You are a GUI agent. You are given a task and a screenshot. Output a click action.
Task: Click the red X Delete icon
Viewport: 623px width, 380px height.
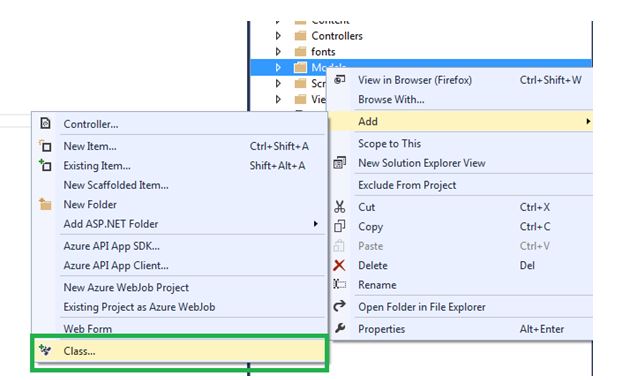pyautogui.click(x=339, y=265)
